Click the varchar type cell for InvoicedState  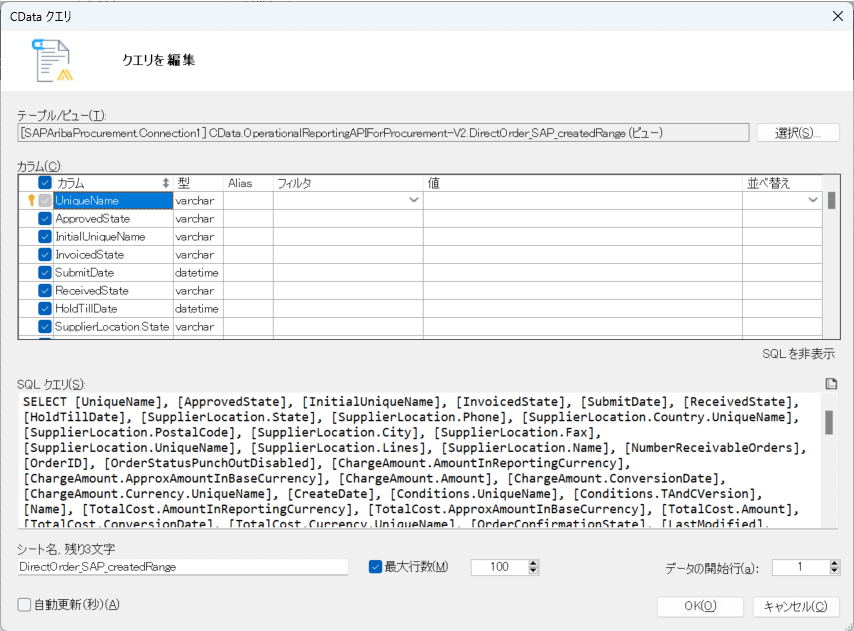pos(198,255)
